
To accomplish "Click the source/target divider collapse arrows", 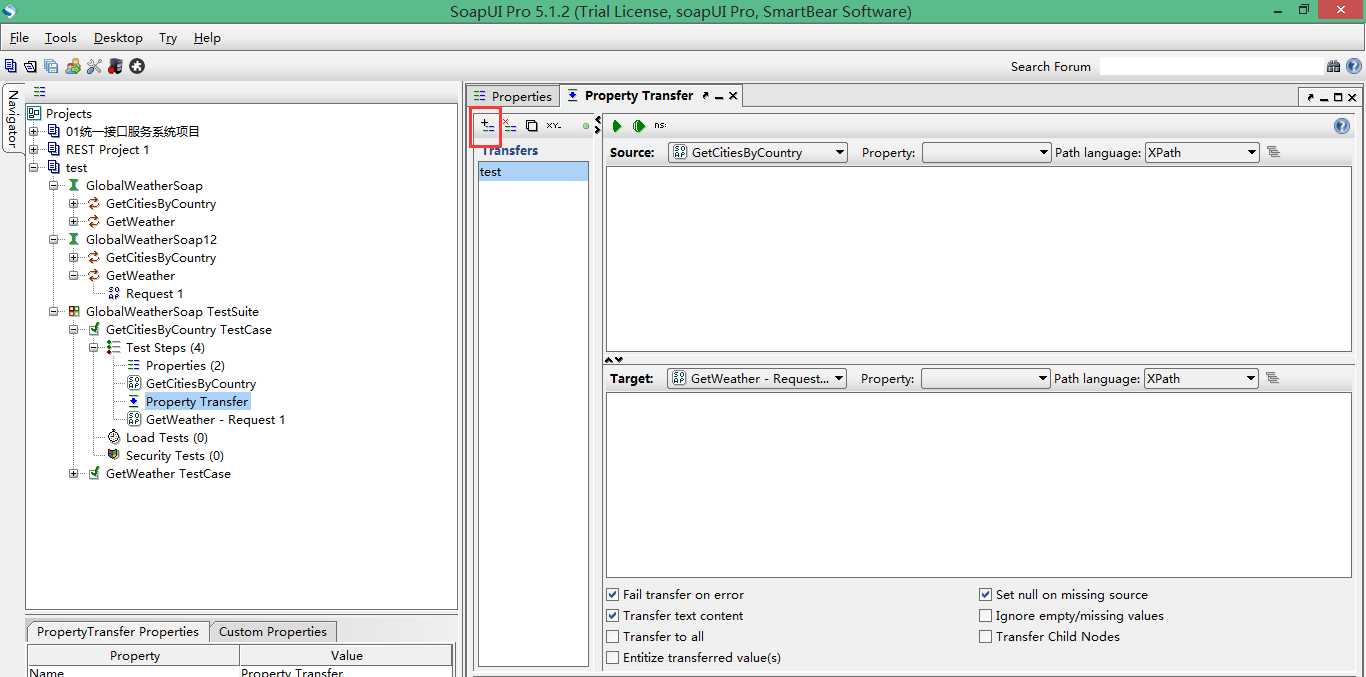I will [614, 359].
